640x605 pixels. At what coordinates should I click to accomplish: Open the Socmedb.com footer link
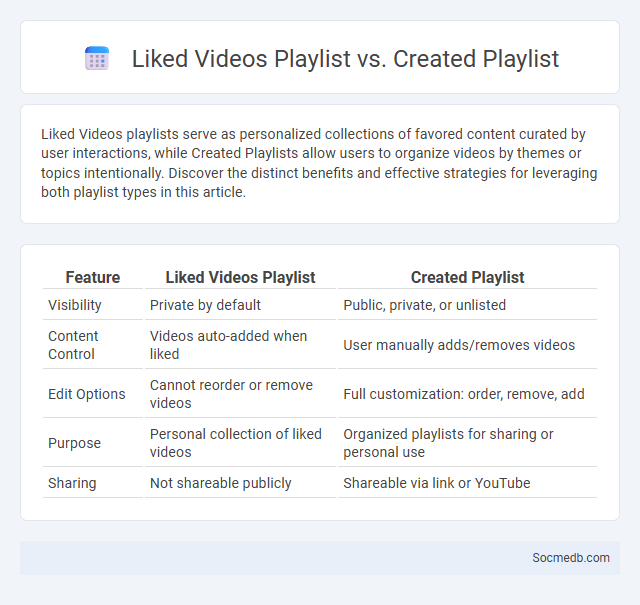point(571,558)
